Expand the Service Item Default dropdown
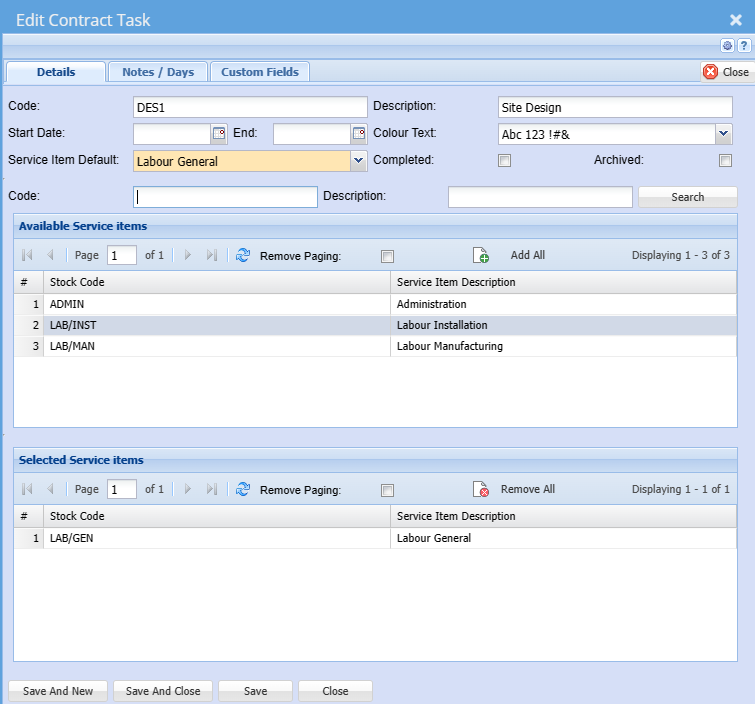 [359, 161]
